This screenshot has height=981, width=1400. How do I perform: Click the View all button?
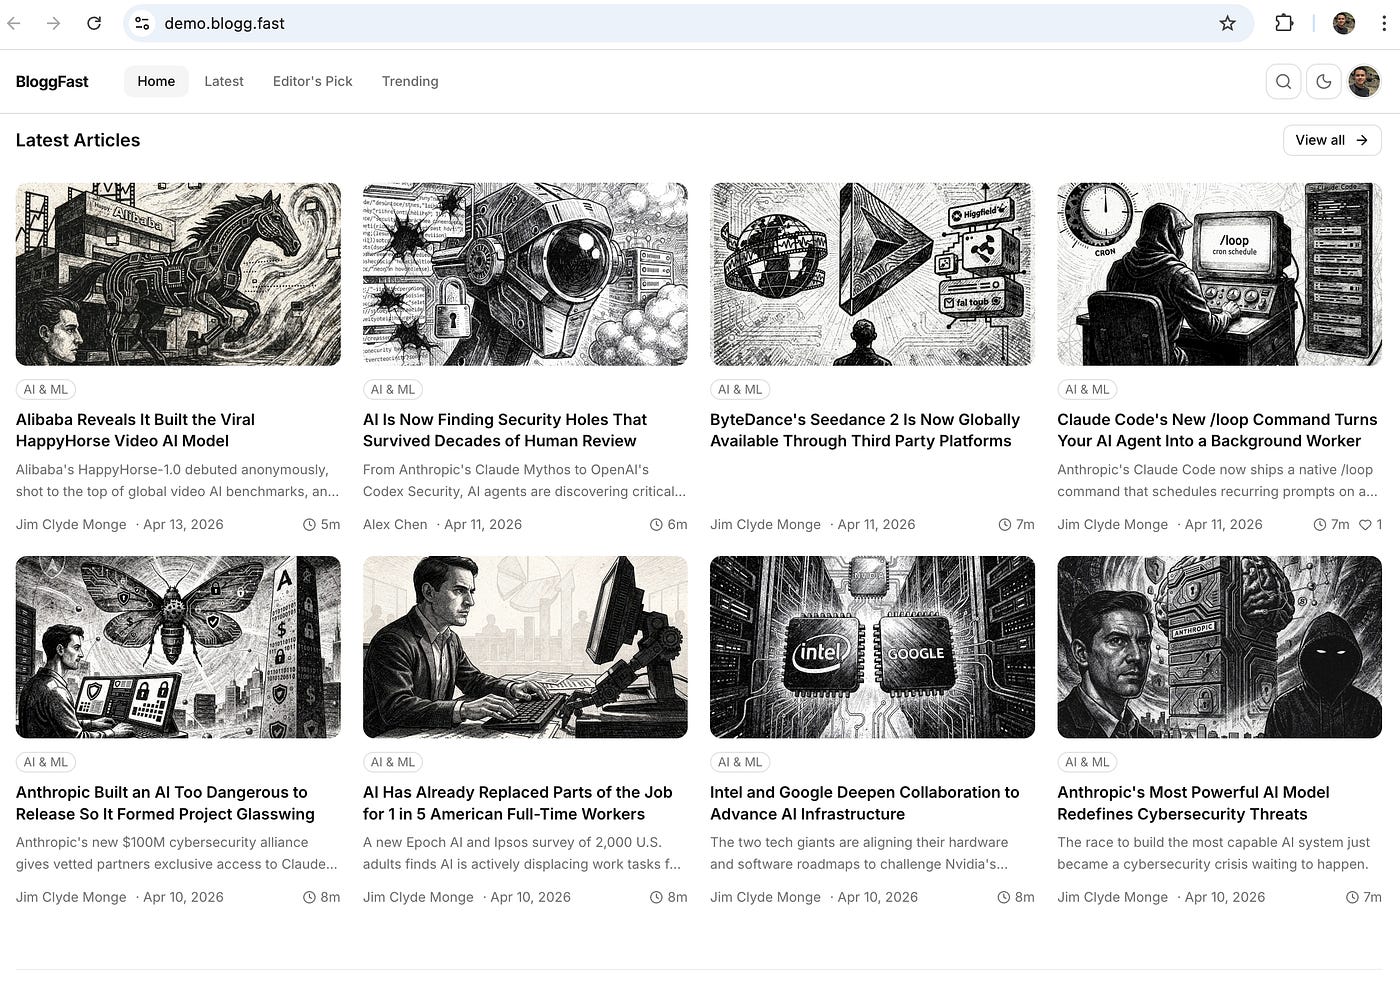click(1331, 140)
